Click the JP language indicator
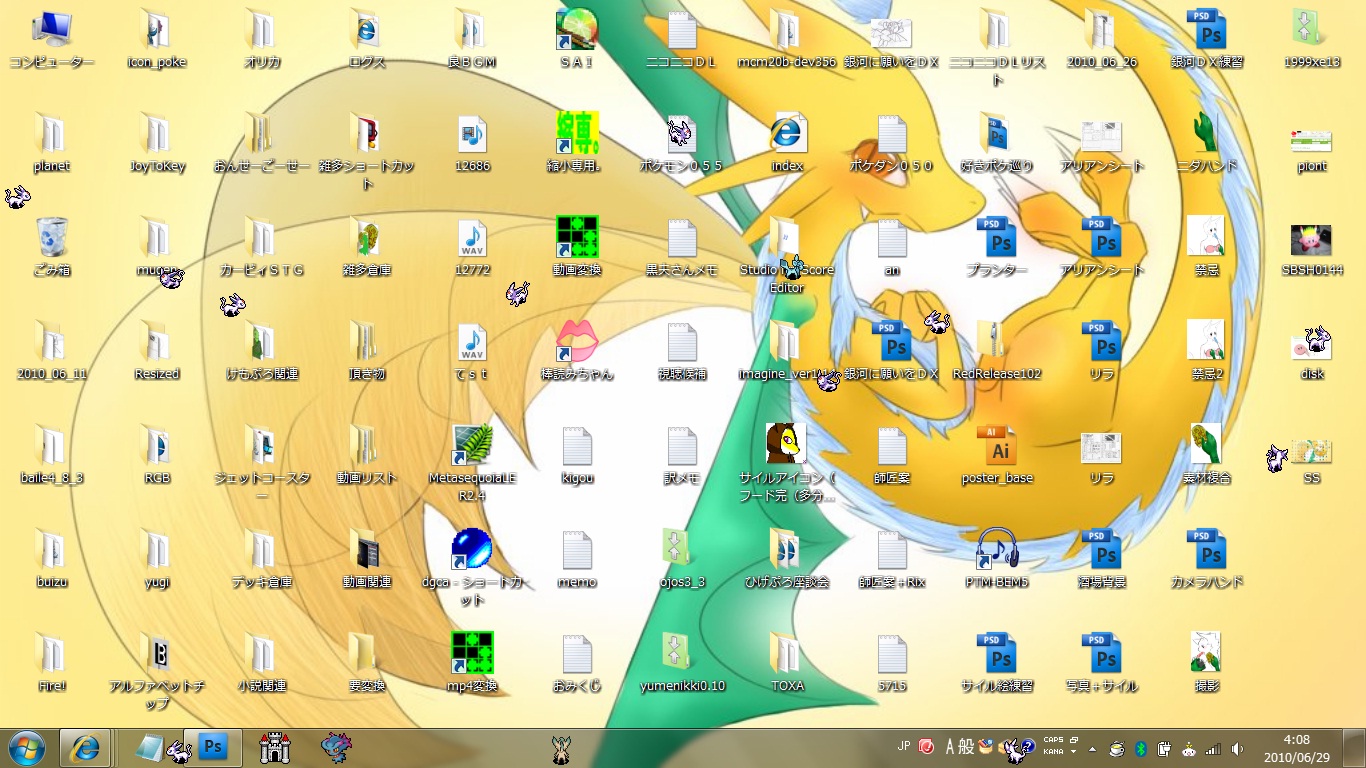Image resolution: width=1366 pixels, height=768 pixels. [x=904, y=746]
